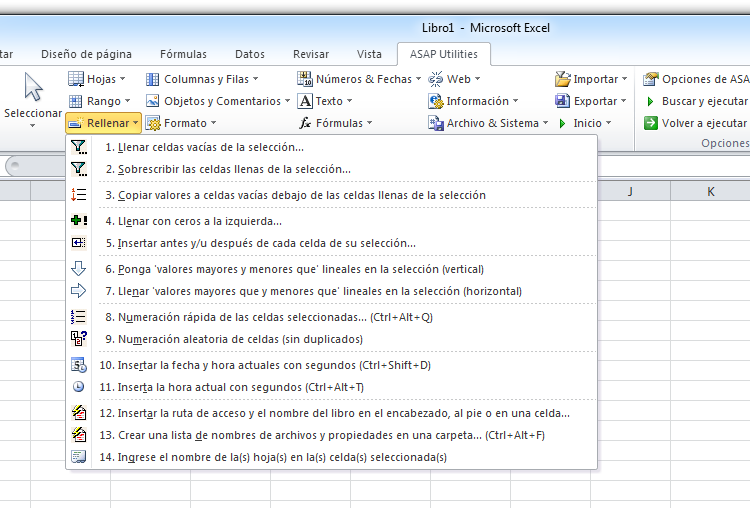Click the Información icon
This screenshot has height=508, width=750.
tap(436, 101)
